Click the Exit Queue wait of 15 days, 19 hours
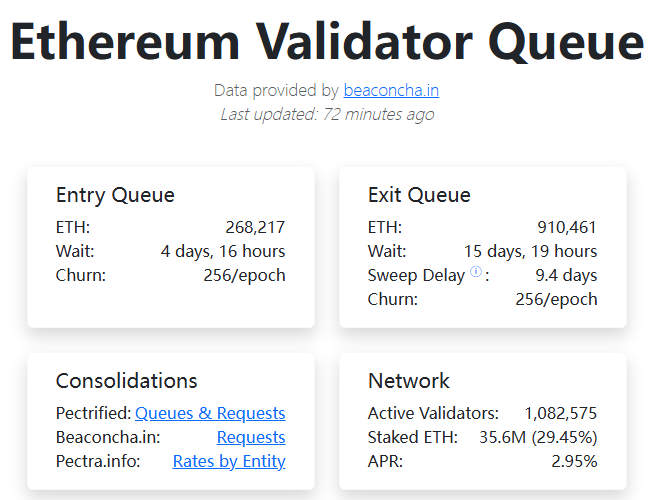 tap(530, 251)
